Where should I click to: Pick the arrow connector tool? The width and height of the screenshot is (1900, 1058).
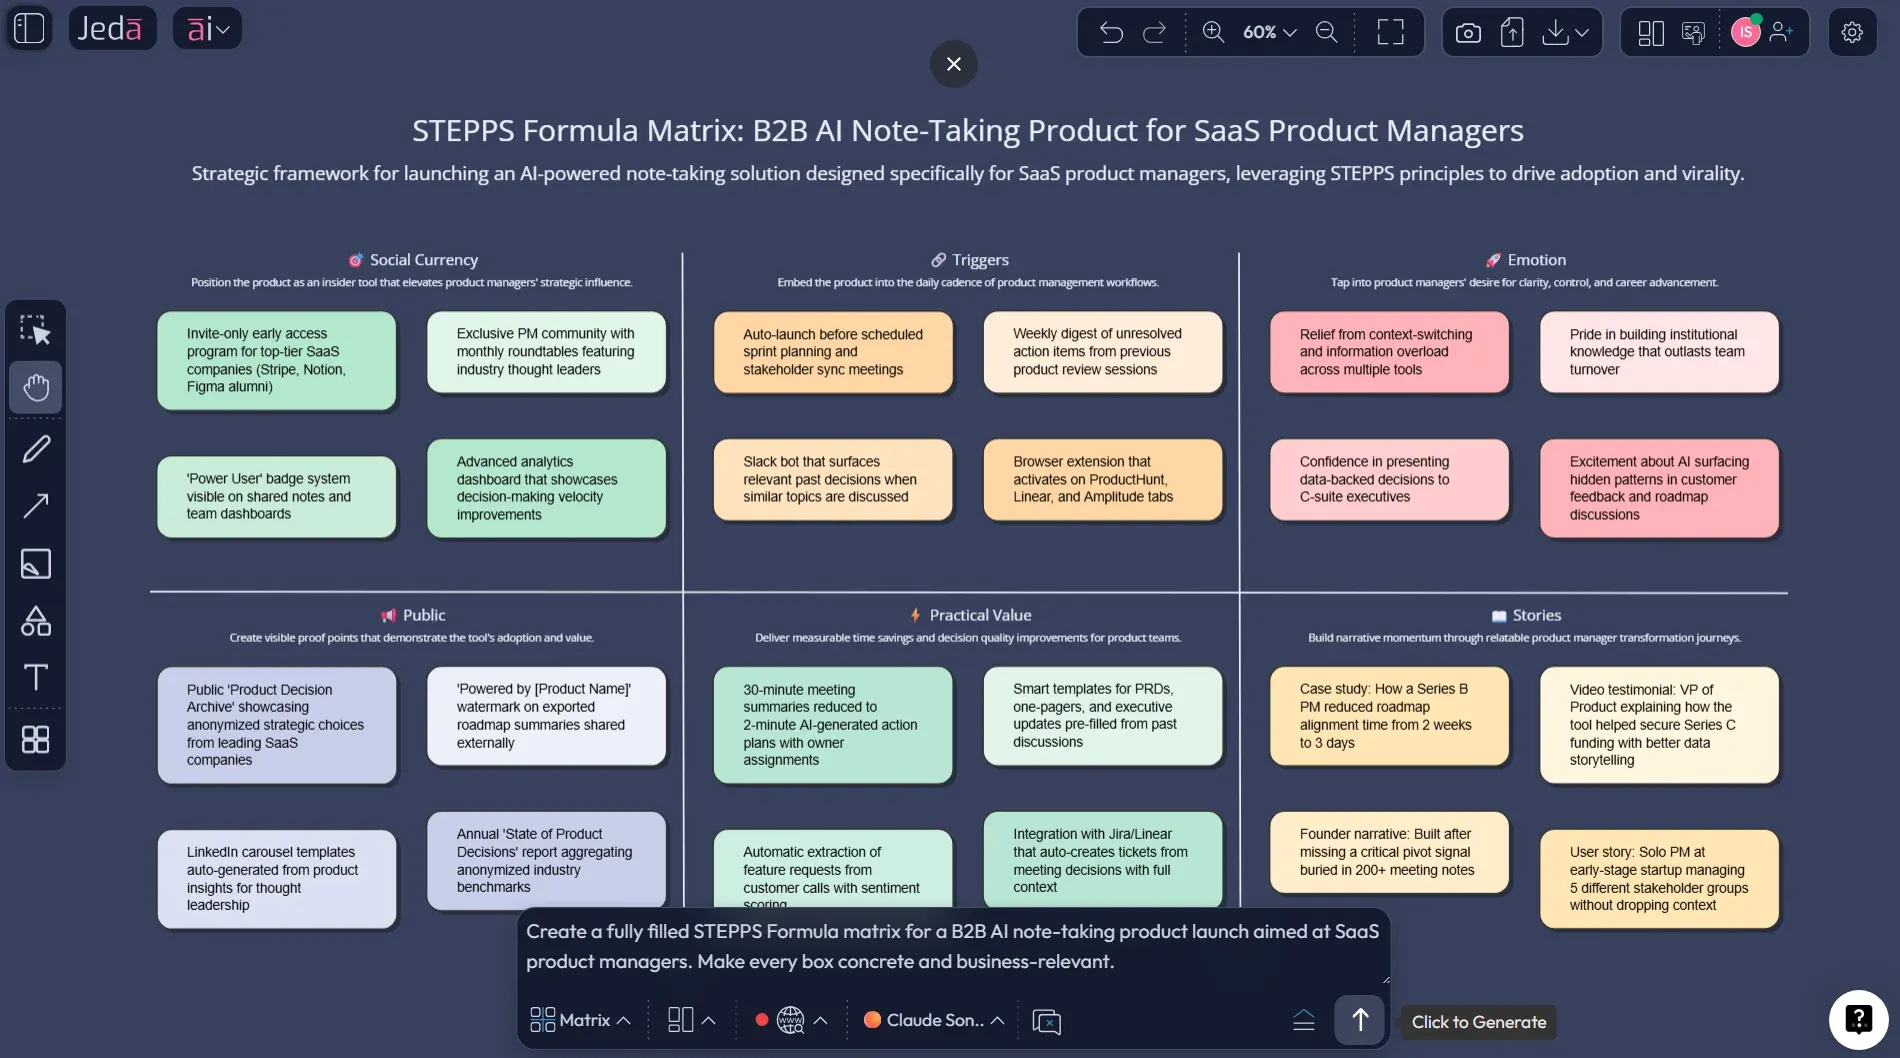point(36,506)
